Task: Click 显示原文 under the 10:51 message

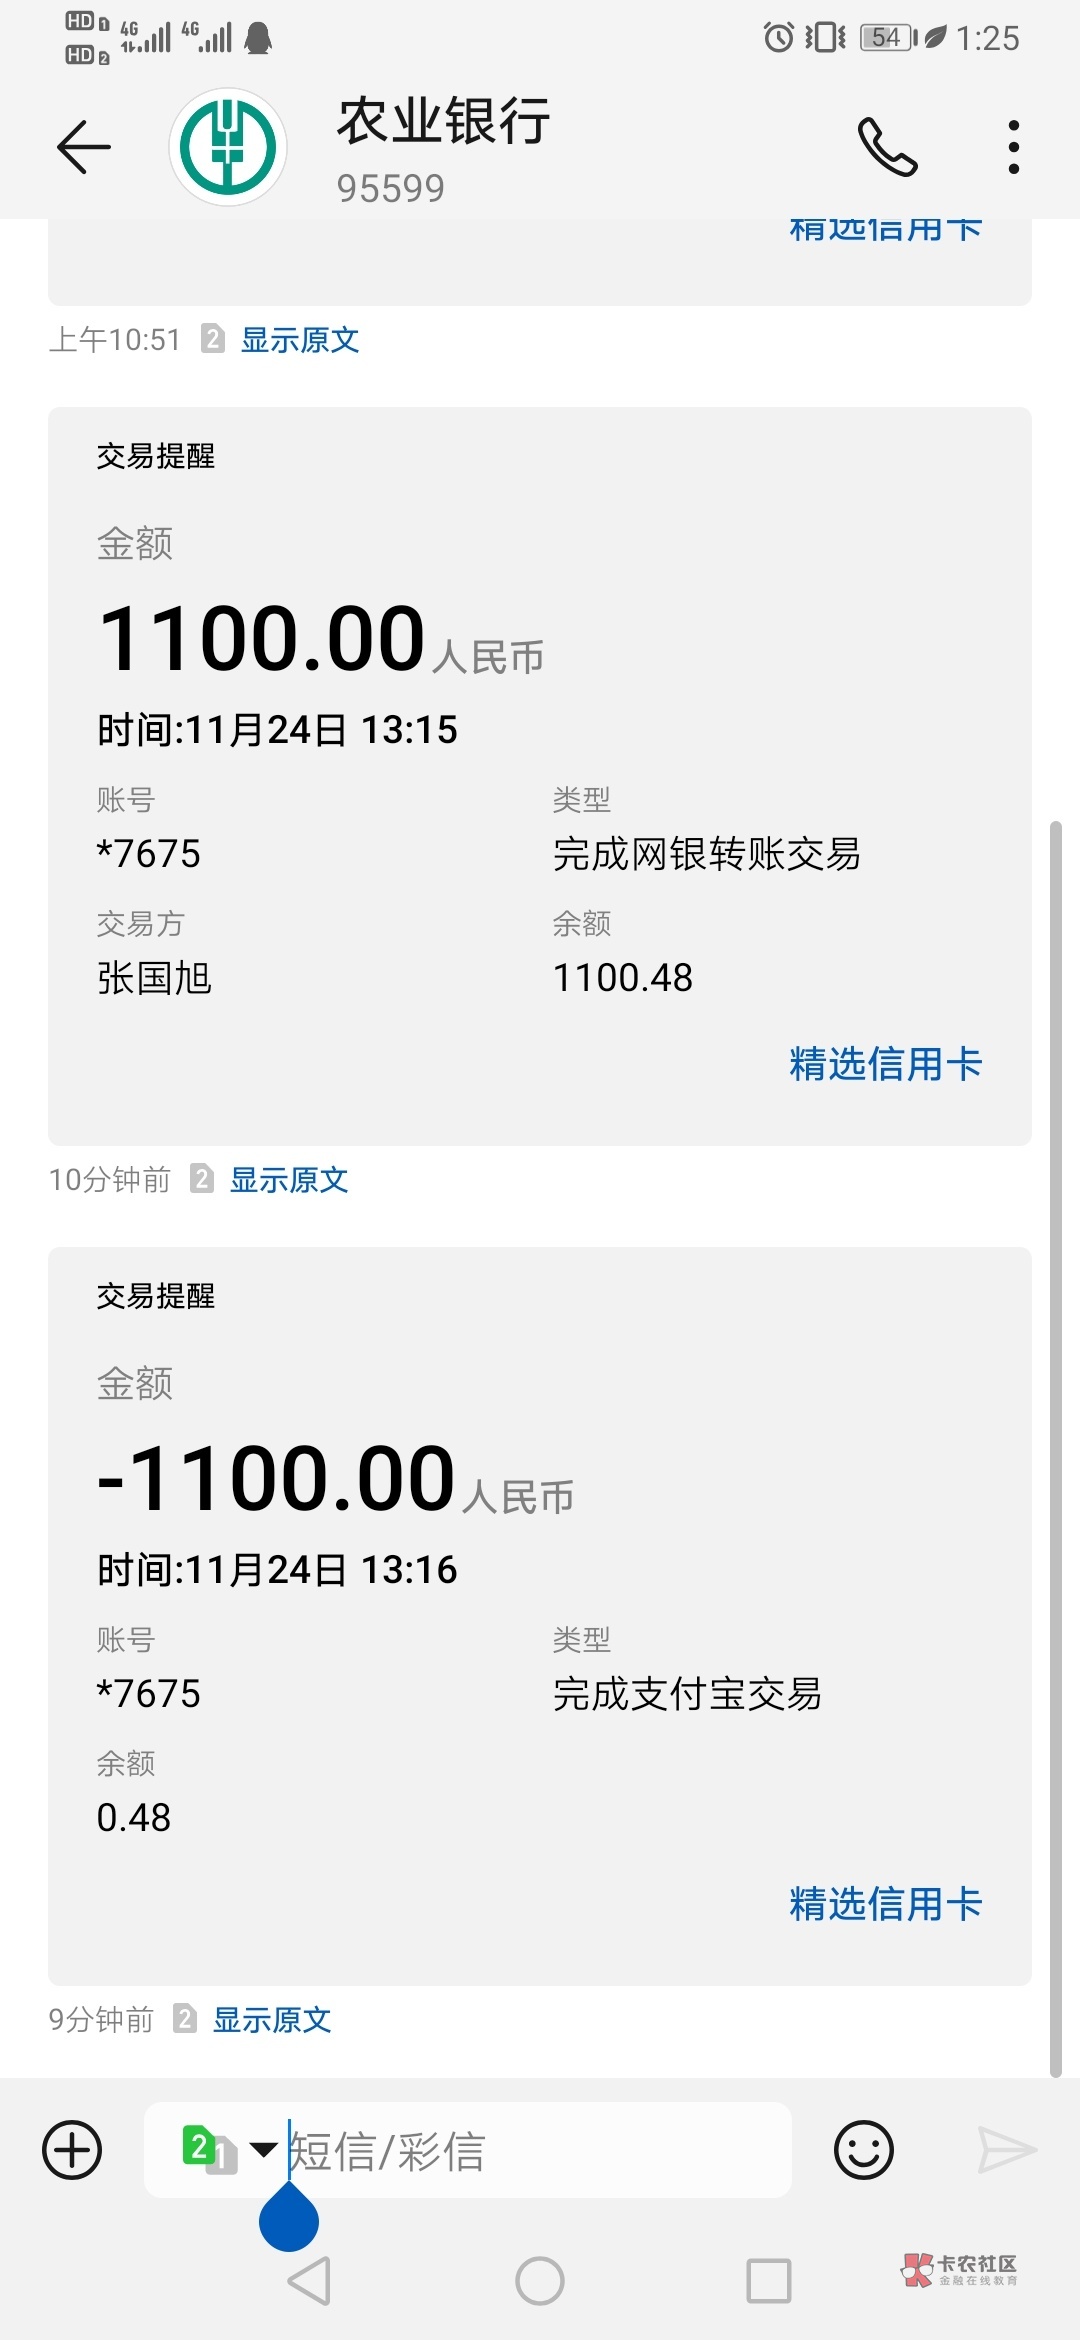Action: [x=300, y=340]
